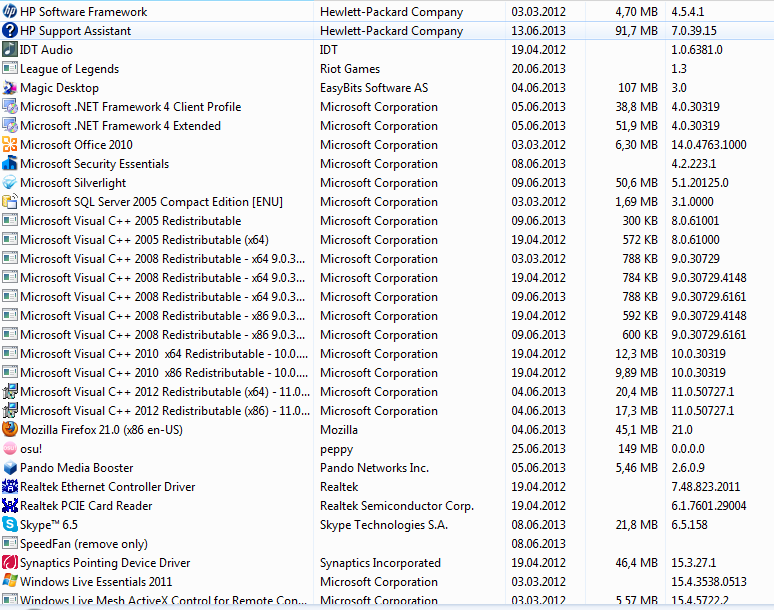Click size 12,3 MB
The height and width of the screenshot is (610, 774).
click(636, 354)
